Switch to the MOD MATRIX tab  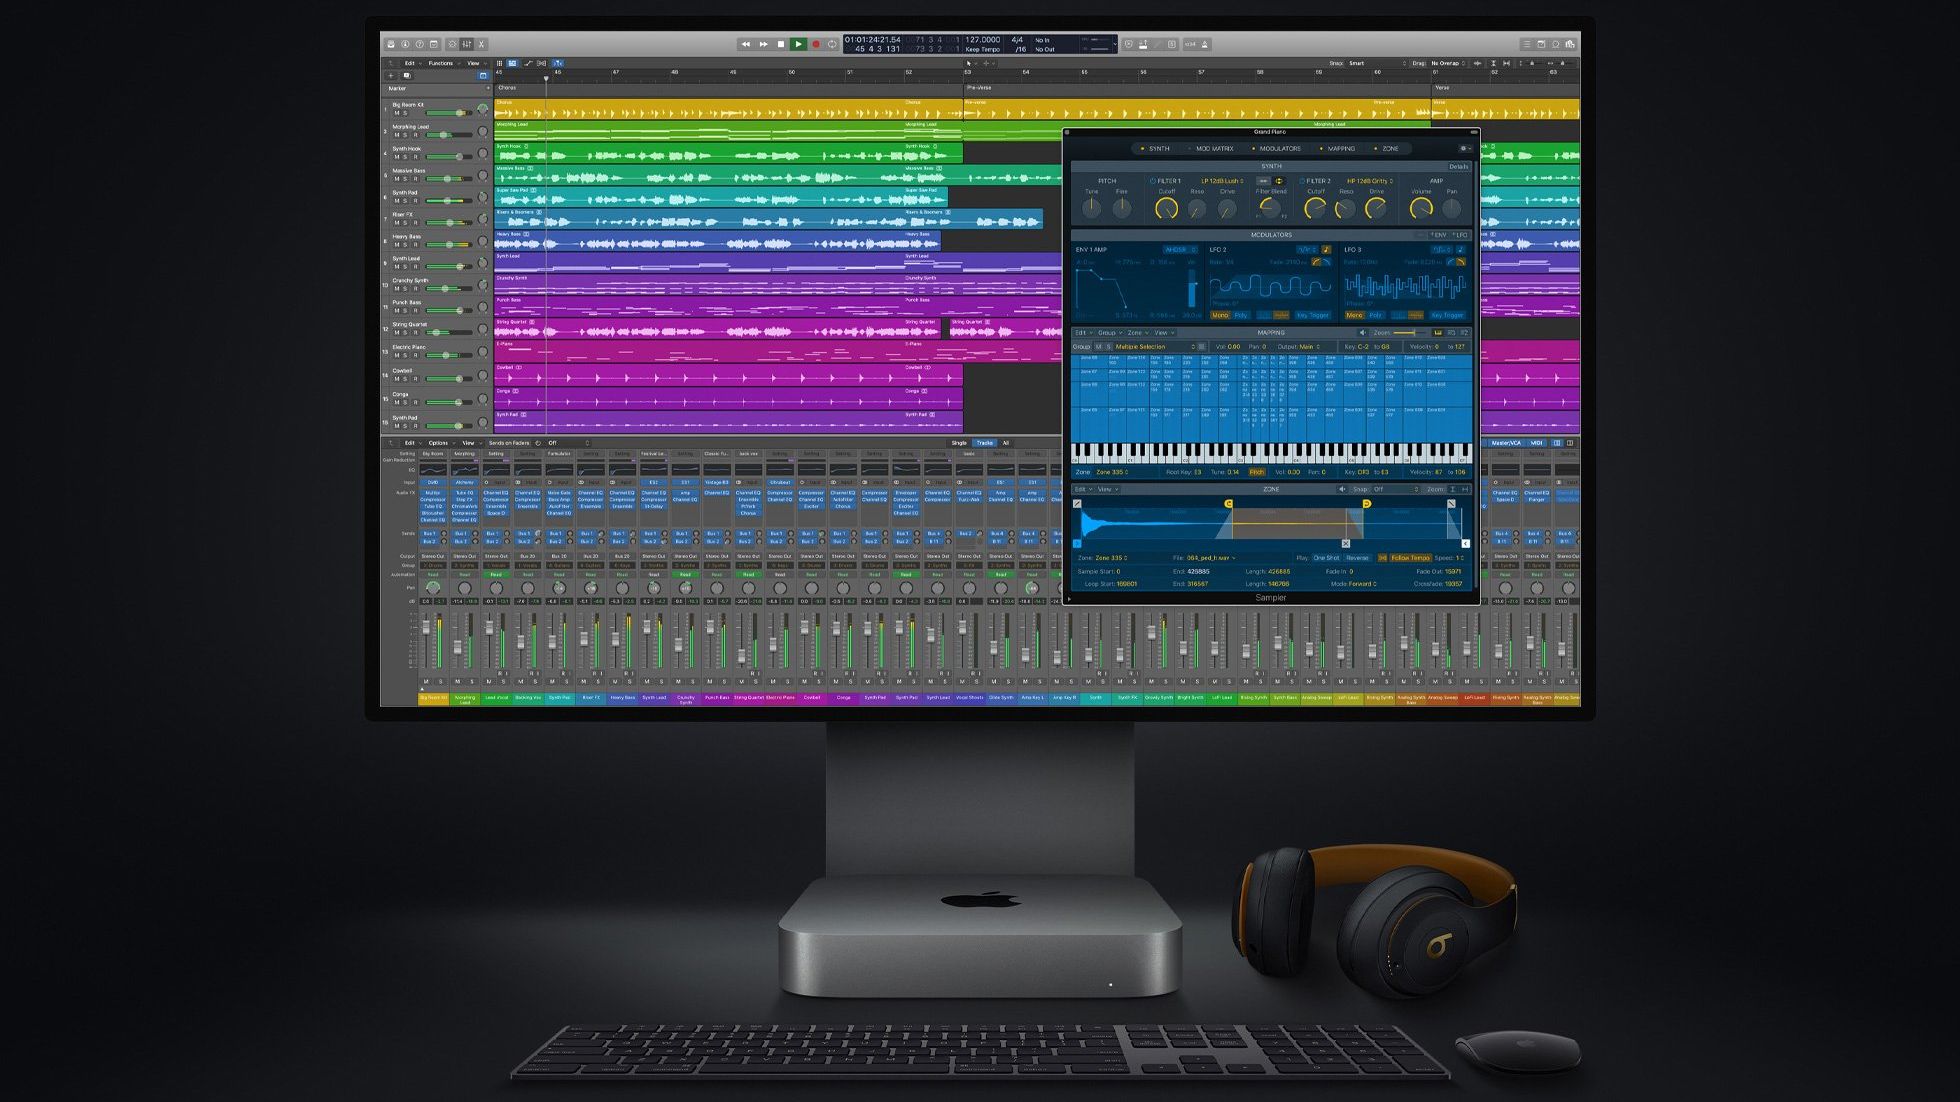1214,148
